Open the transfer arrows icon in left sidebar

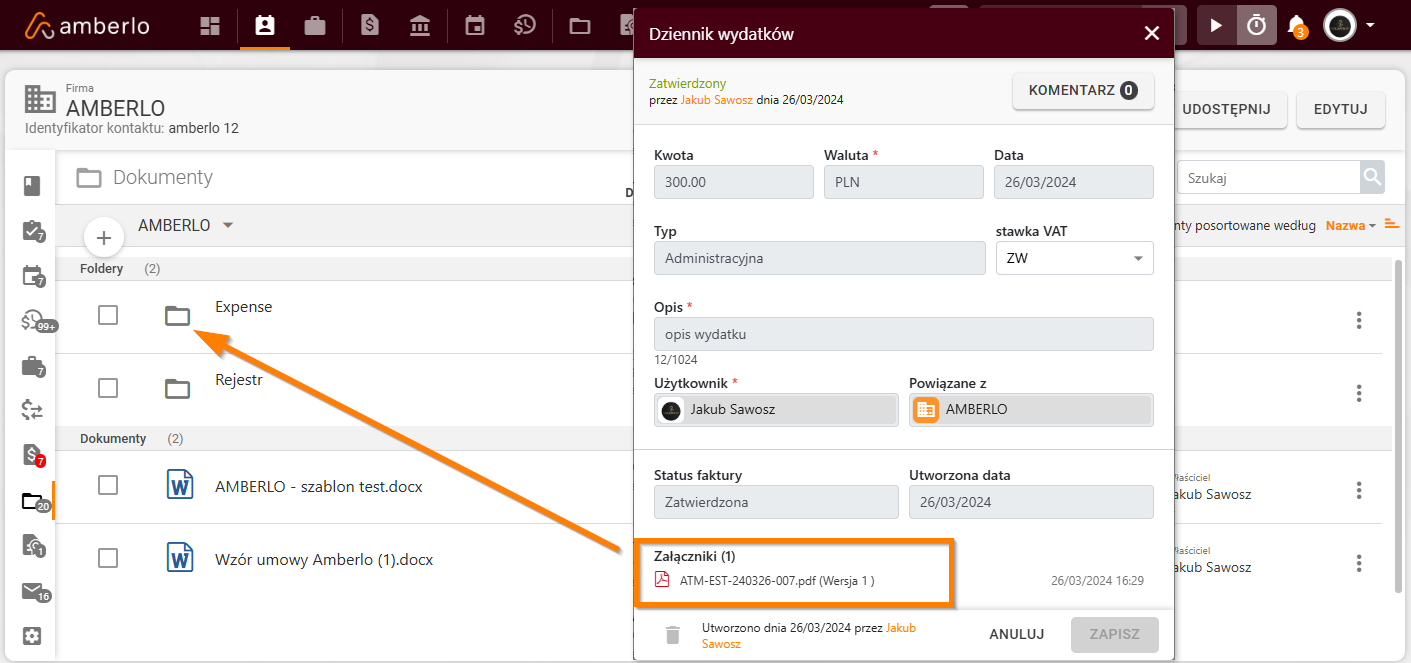[32, 409]
